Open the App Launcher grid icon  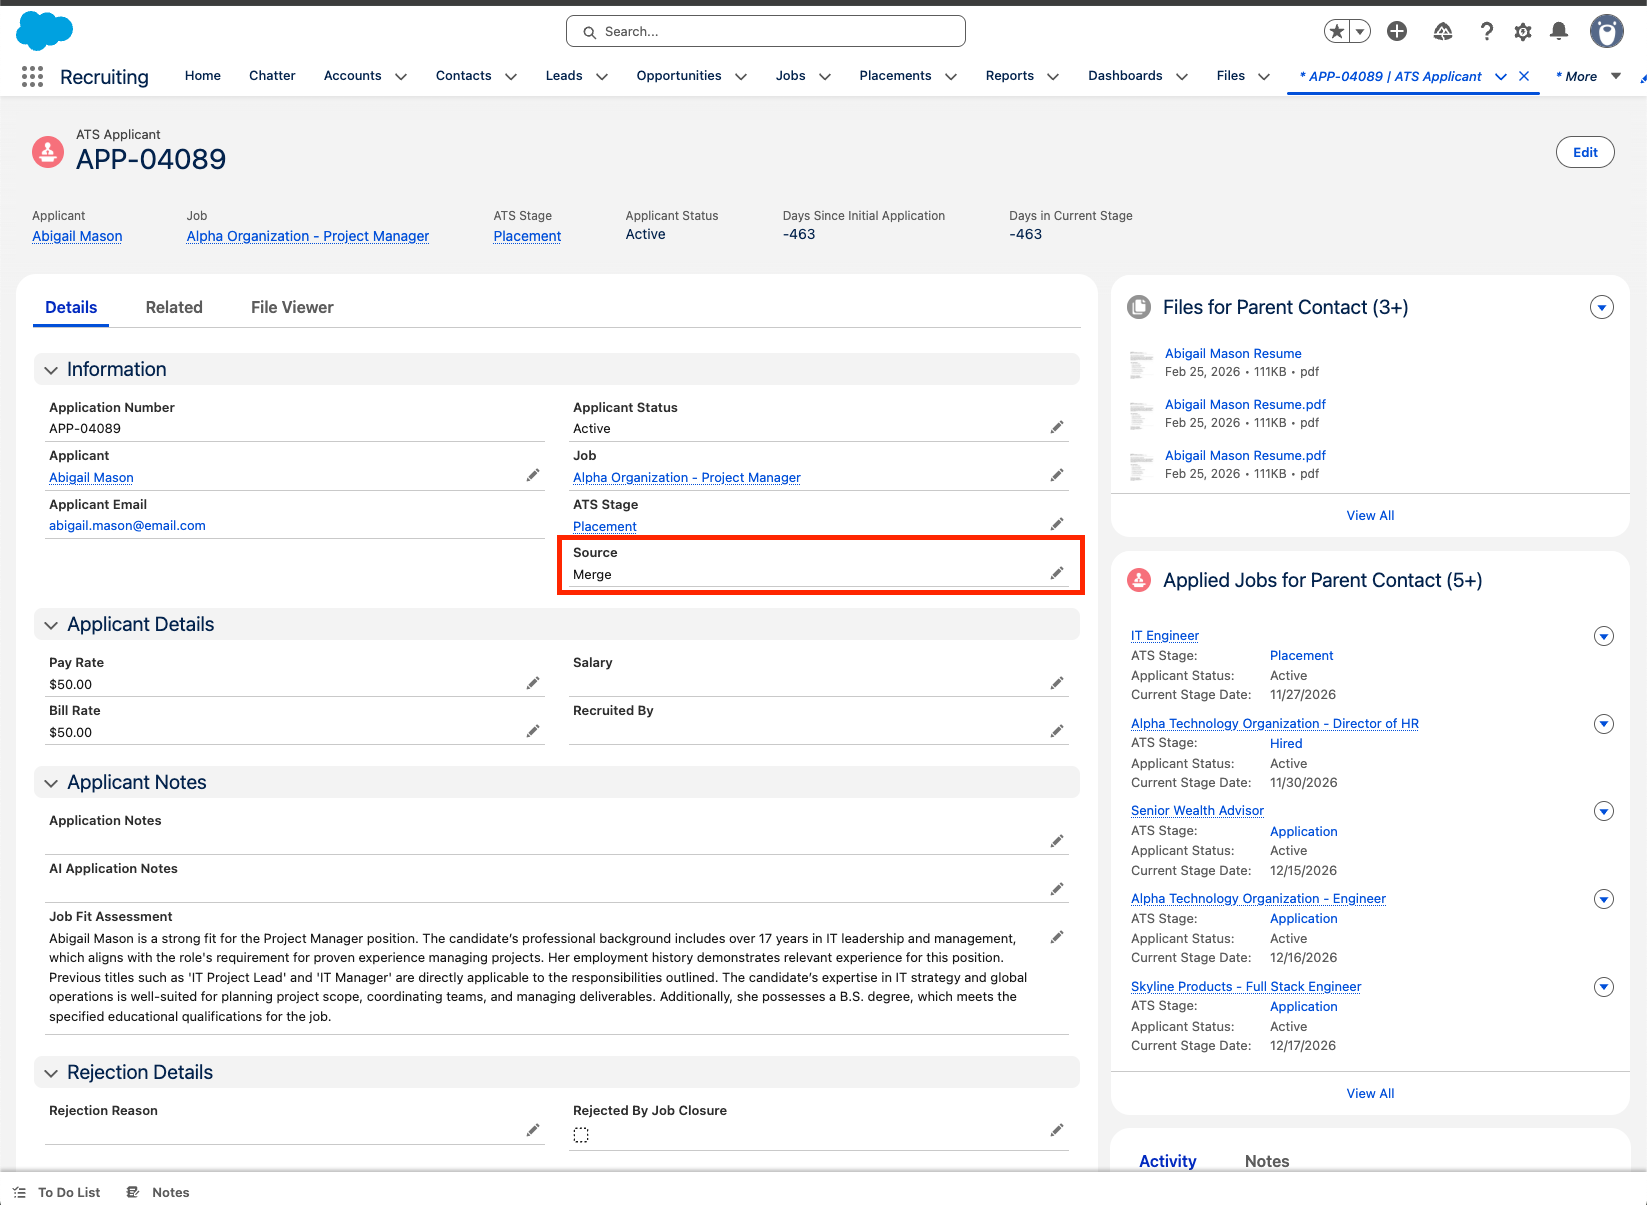(x=32, y=76)
